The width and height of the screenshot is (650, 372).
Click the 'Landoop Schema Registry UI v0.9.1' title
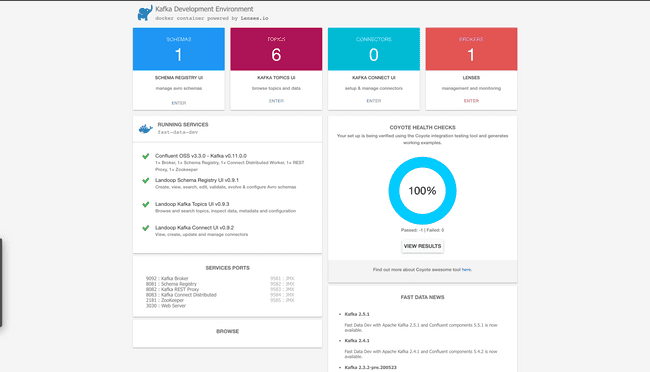point(197,180)
